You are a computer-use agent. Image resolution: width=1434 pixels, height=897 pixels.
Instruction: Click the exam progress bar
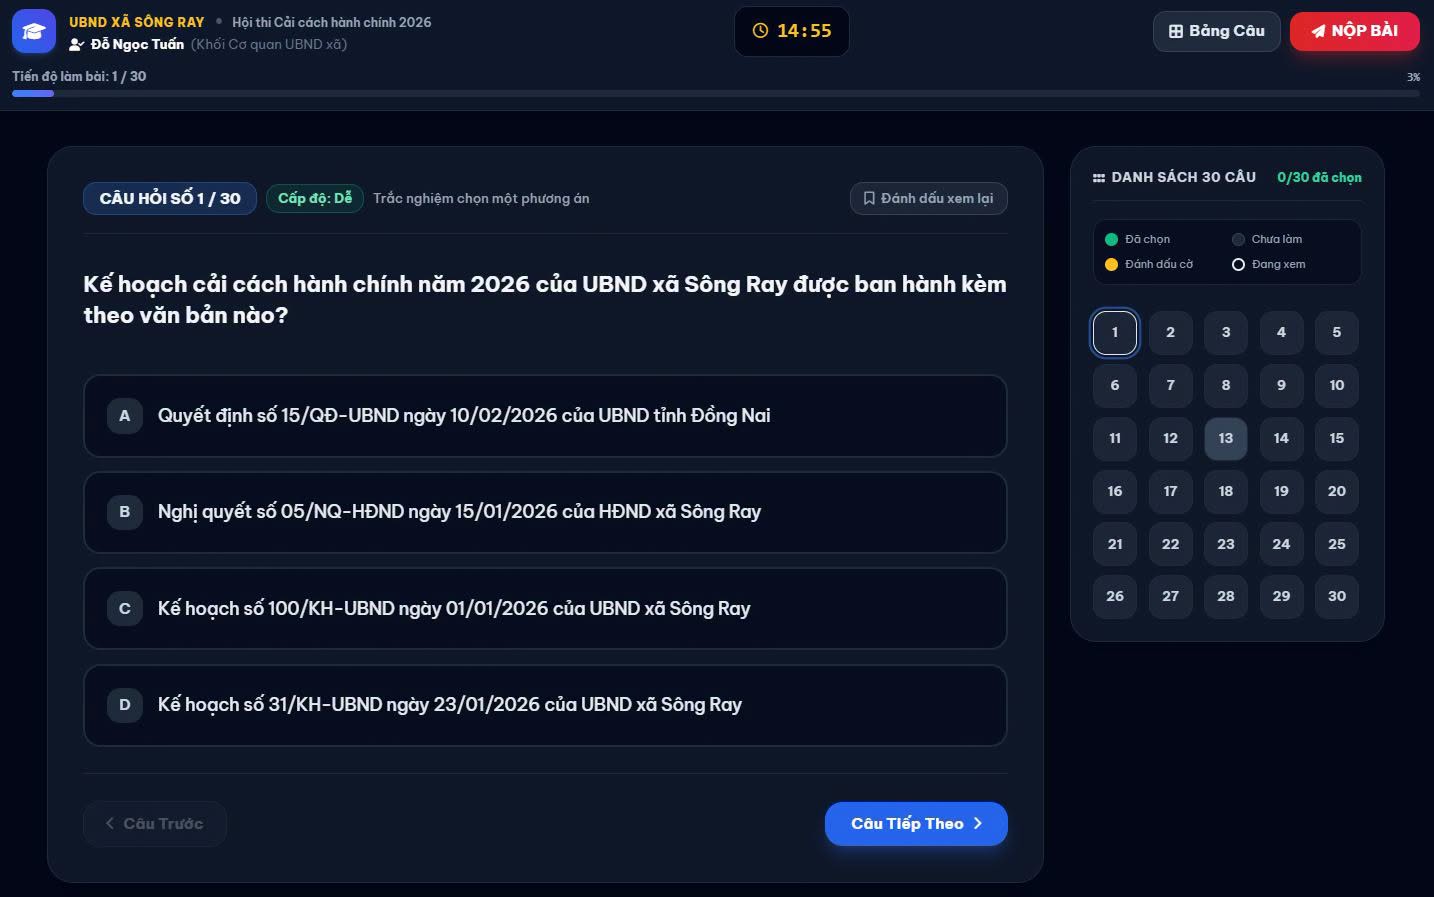tap(716, 93)
